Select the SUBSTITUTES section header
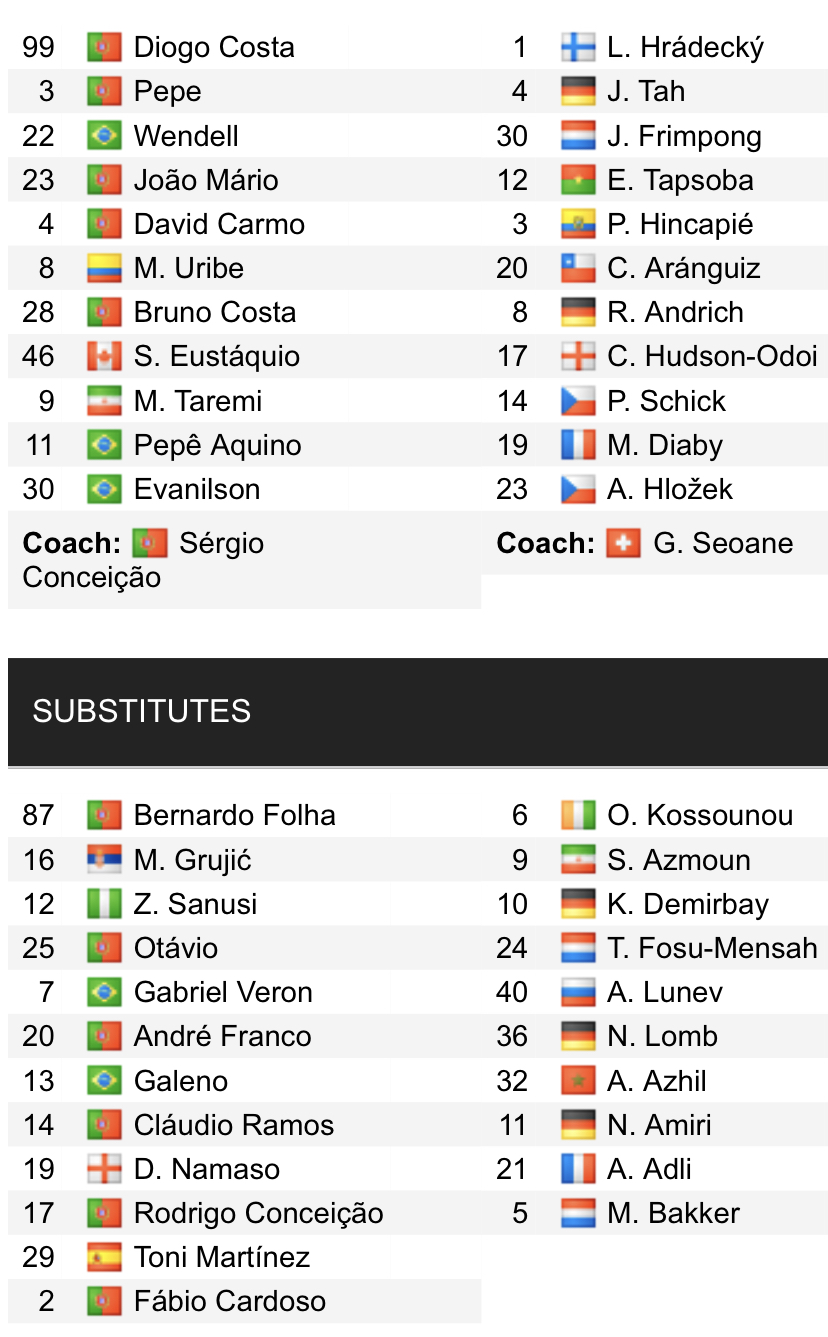This screenshot has width=828, height=1337. (142, 711)
